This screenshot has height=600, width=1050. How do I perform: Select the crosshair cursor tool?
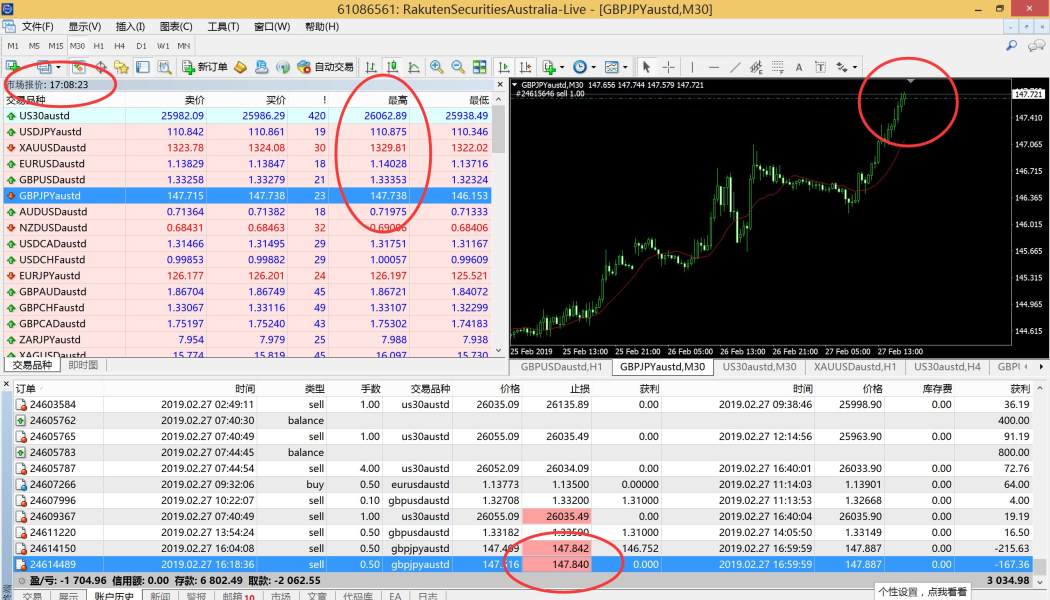[x=669, y=67]
